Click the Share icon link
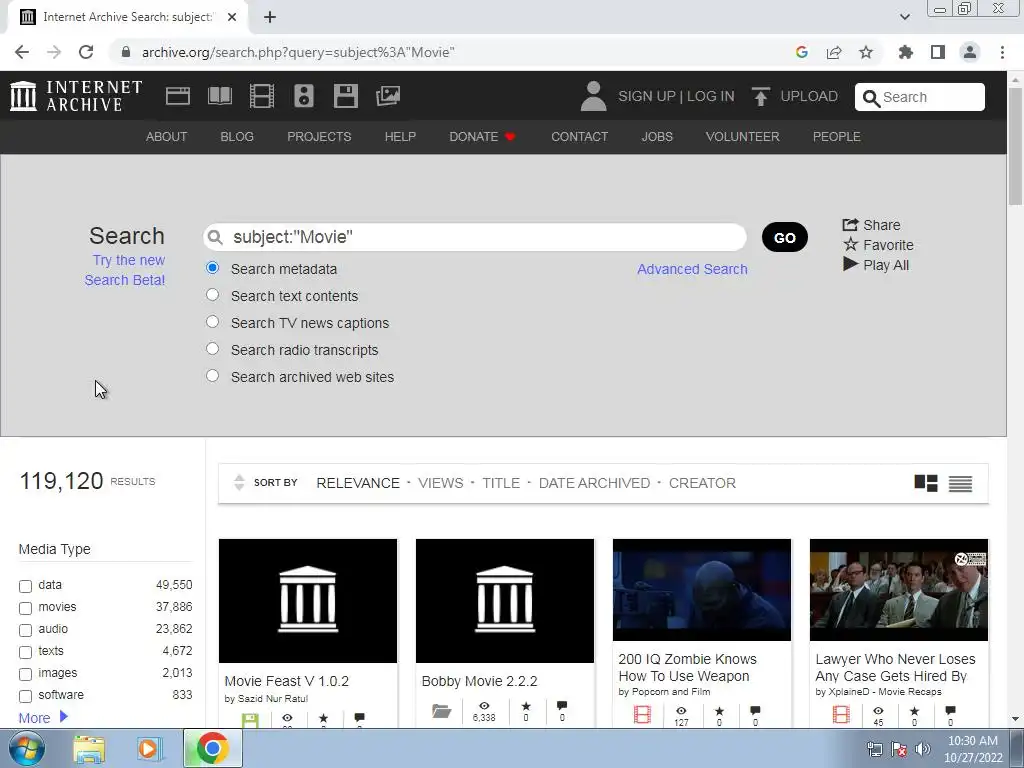This screenshot has height=768, width=1024. (x=871, y=225)
